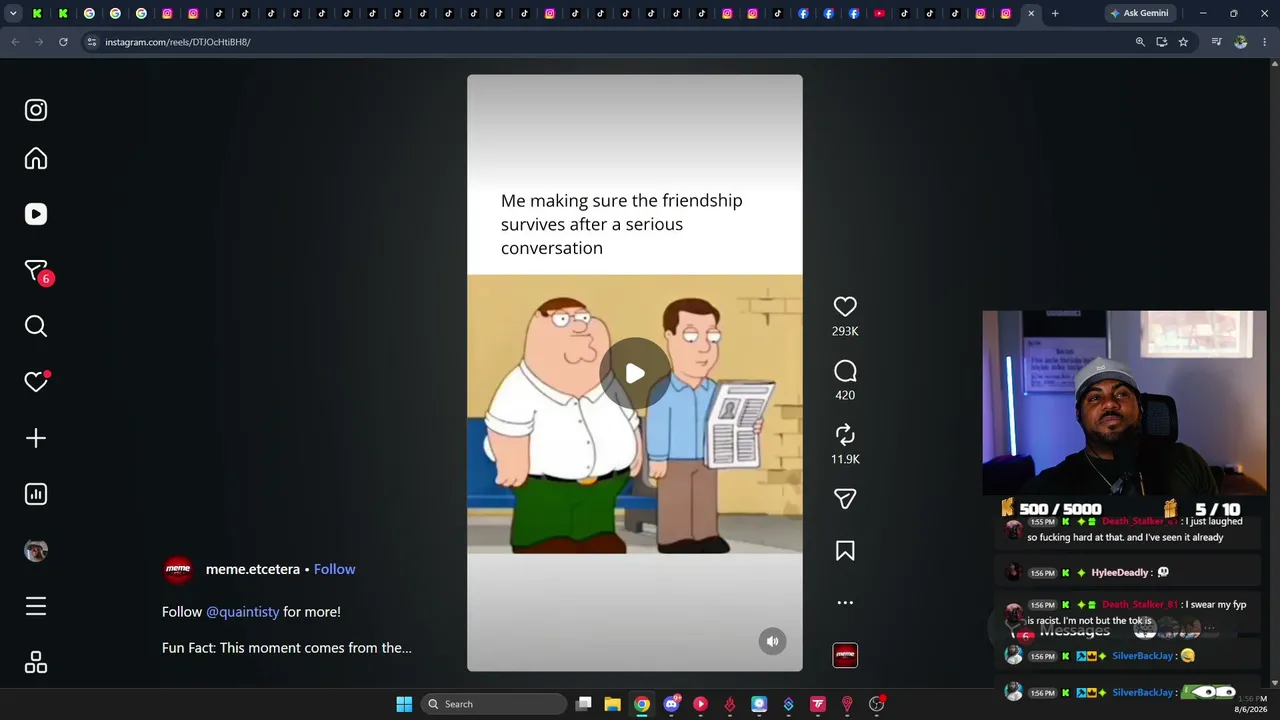
Task: Open Chrome's media controls button
Action: click(x=1216, y=42)
